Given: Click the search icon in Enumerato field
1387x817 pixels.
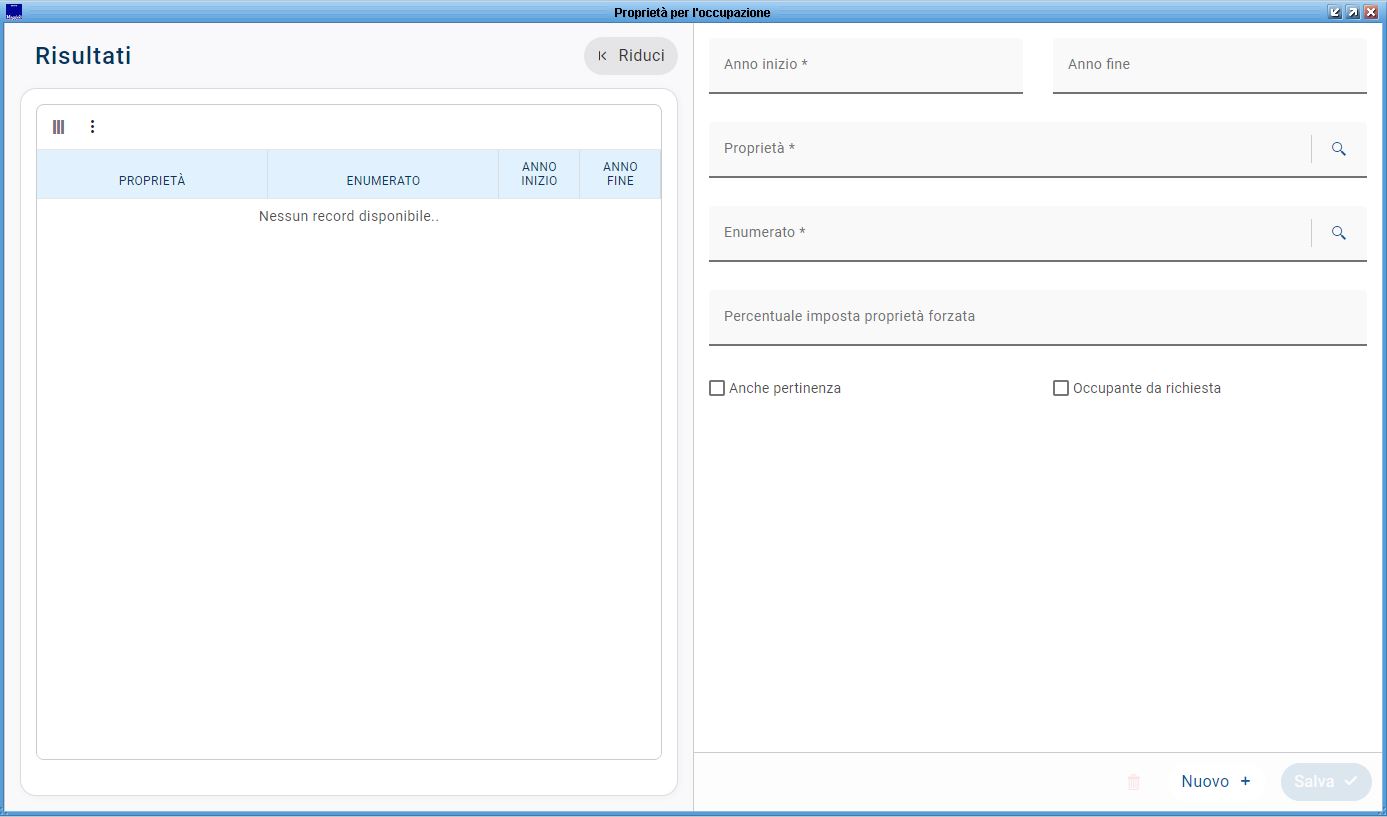Looking at the screenshot, I should tap(1338, 233).
